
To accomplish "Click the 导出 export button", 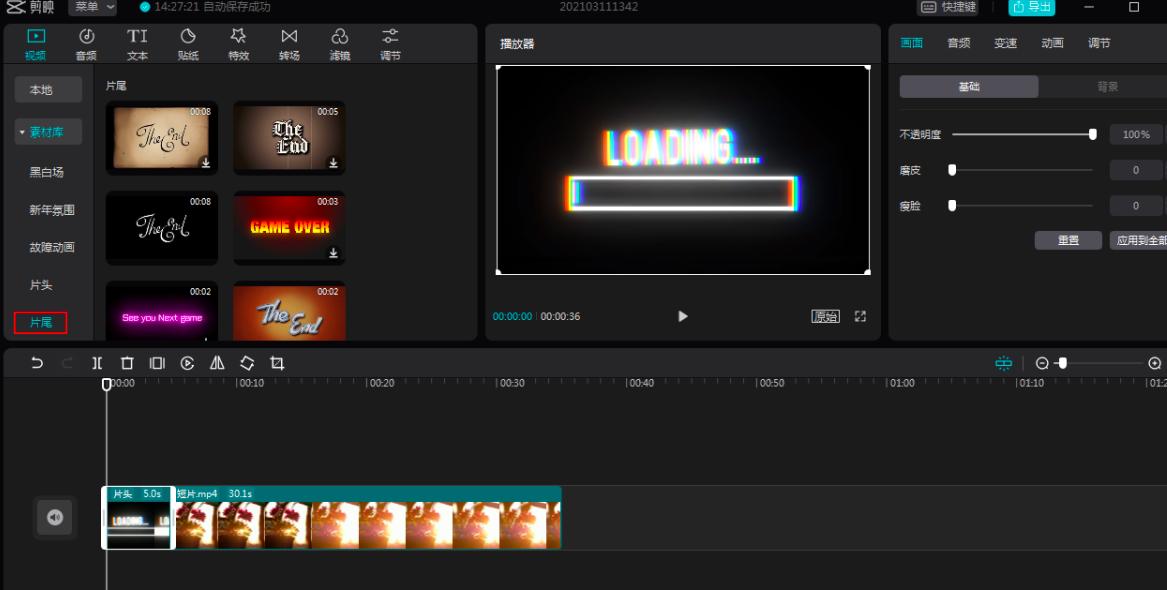I will 1031,7.
